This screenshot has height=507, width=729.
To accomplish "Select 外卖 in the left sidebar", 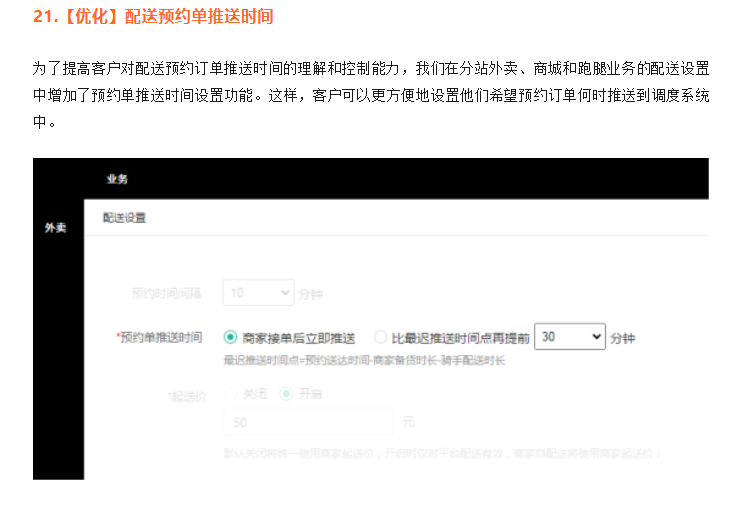I will tap(56, 228).
